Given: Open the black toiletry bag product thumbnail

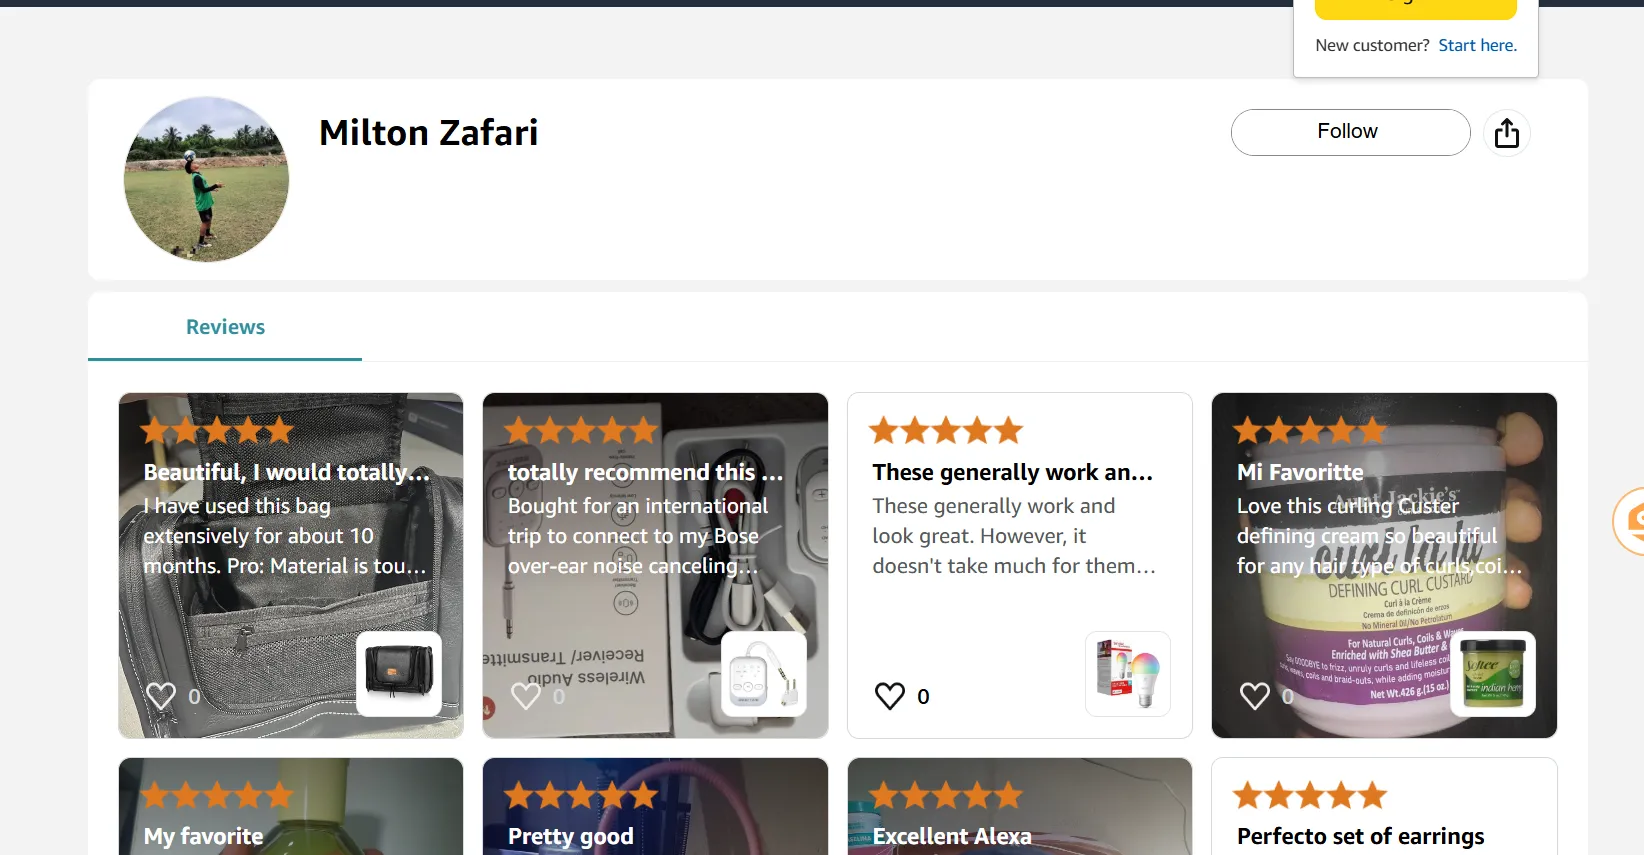Looking at the screenshot, I should tap(399, 673).
